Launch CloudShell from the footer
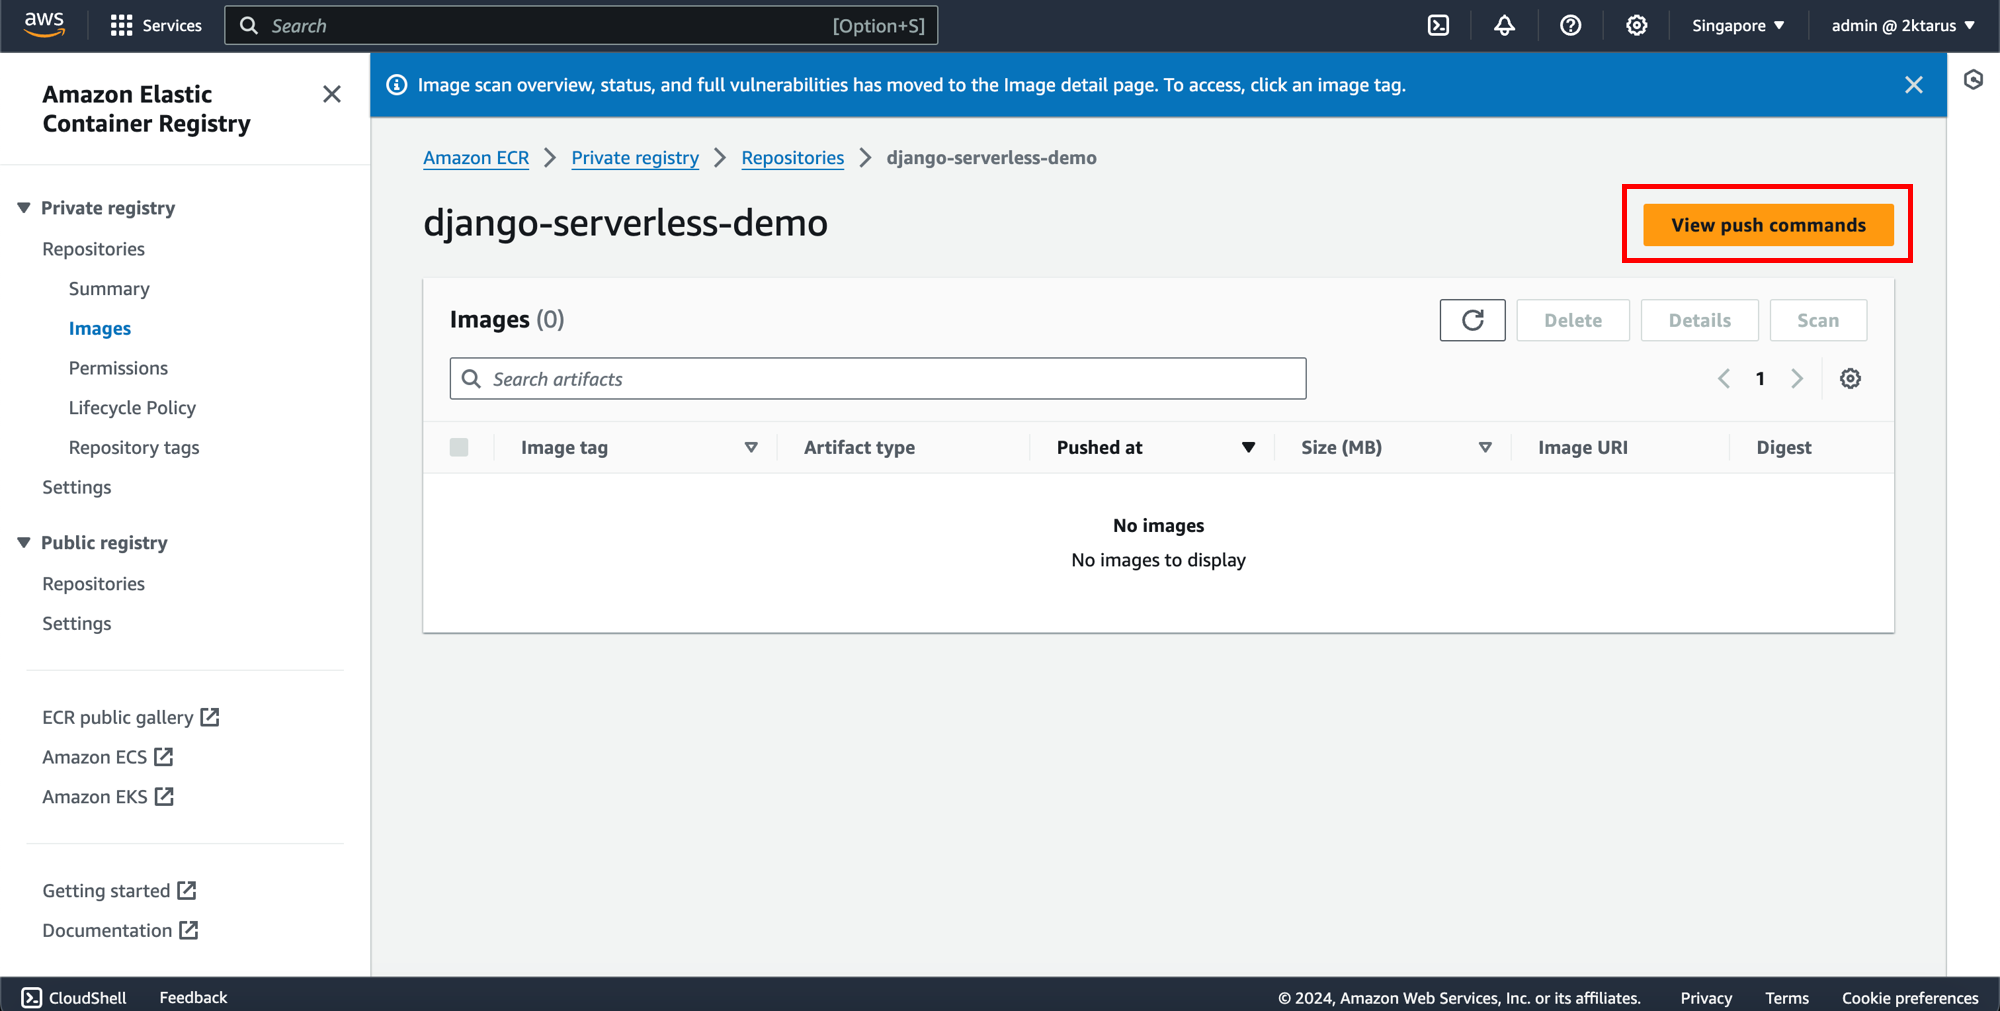 pos(74,997)
